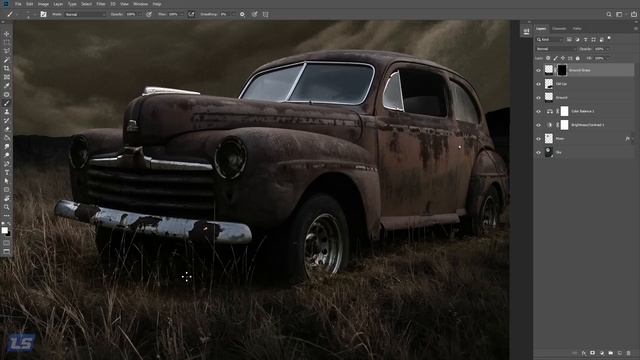This screenshot has width=640, height=360.
Task: Click the foreground color swatch
Action: (x=4, y=230)
